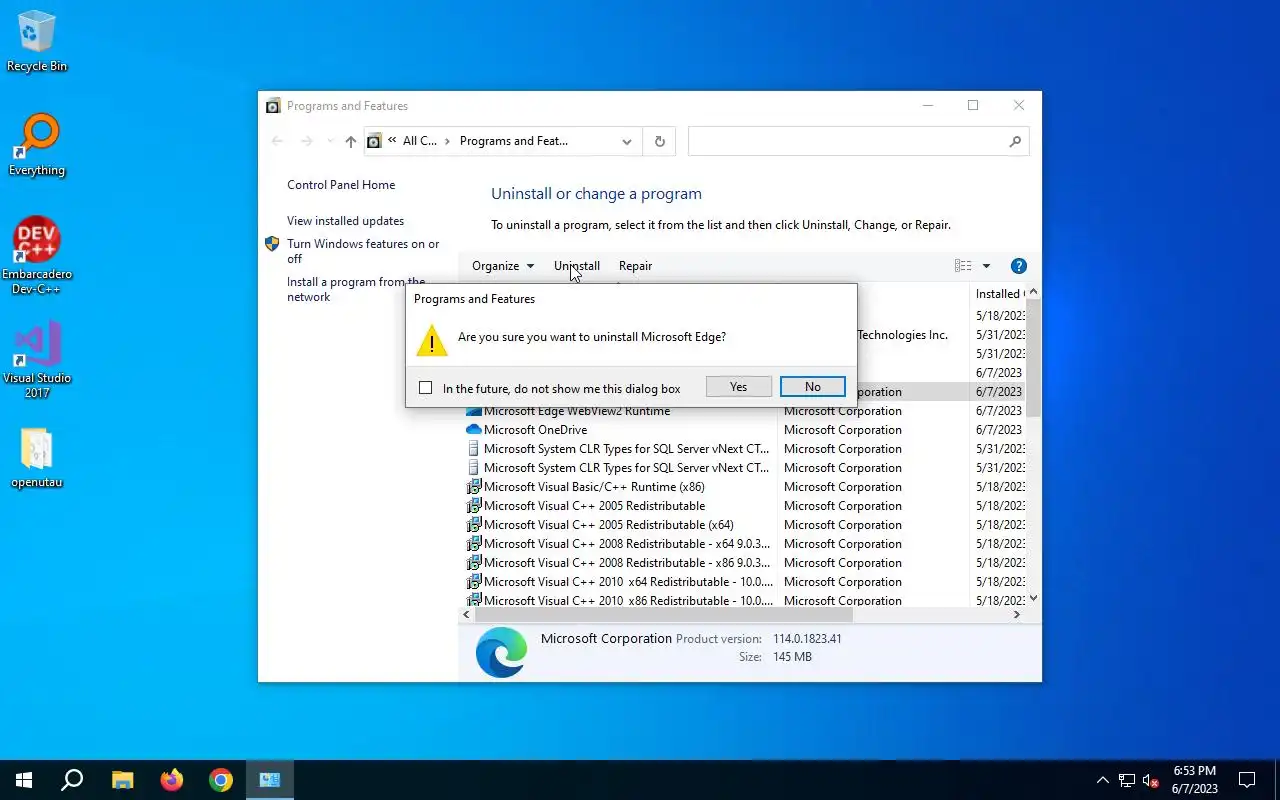Open Recycle Bin desktop icon
The width and height of the screenshot is (1280, 800).
pos(37,42)
